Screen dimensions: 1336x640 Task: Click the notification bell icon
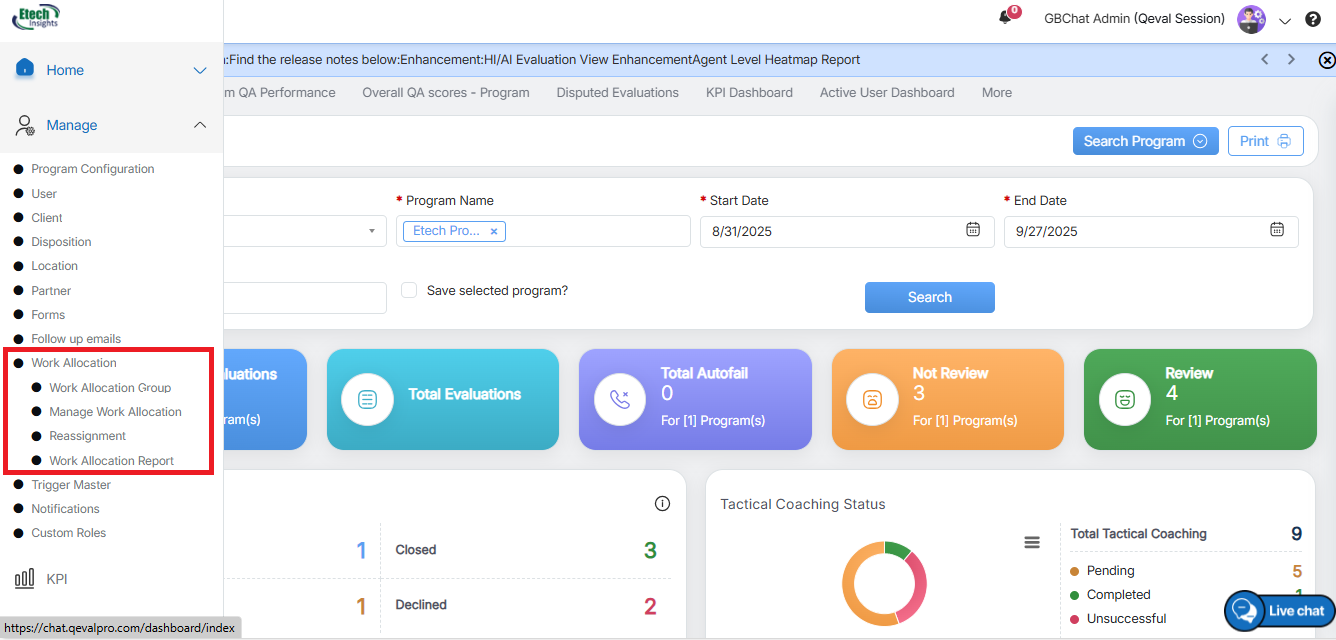1006,18
